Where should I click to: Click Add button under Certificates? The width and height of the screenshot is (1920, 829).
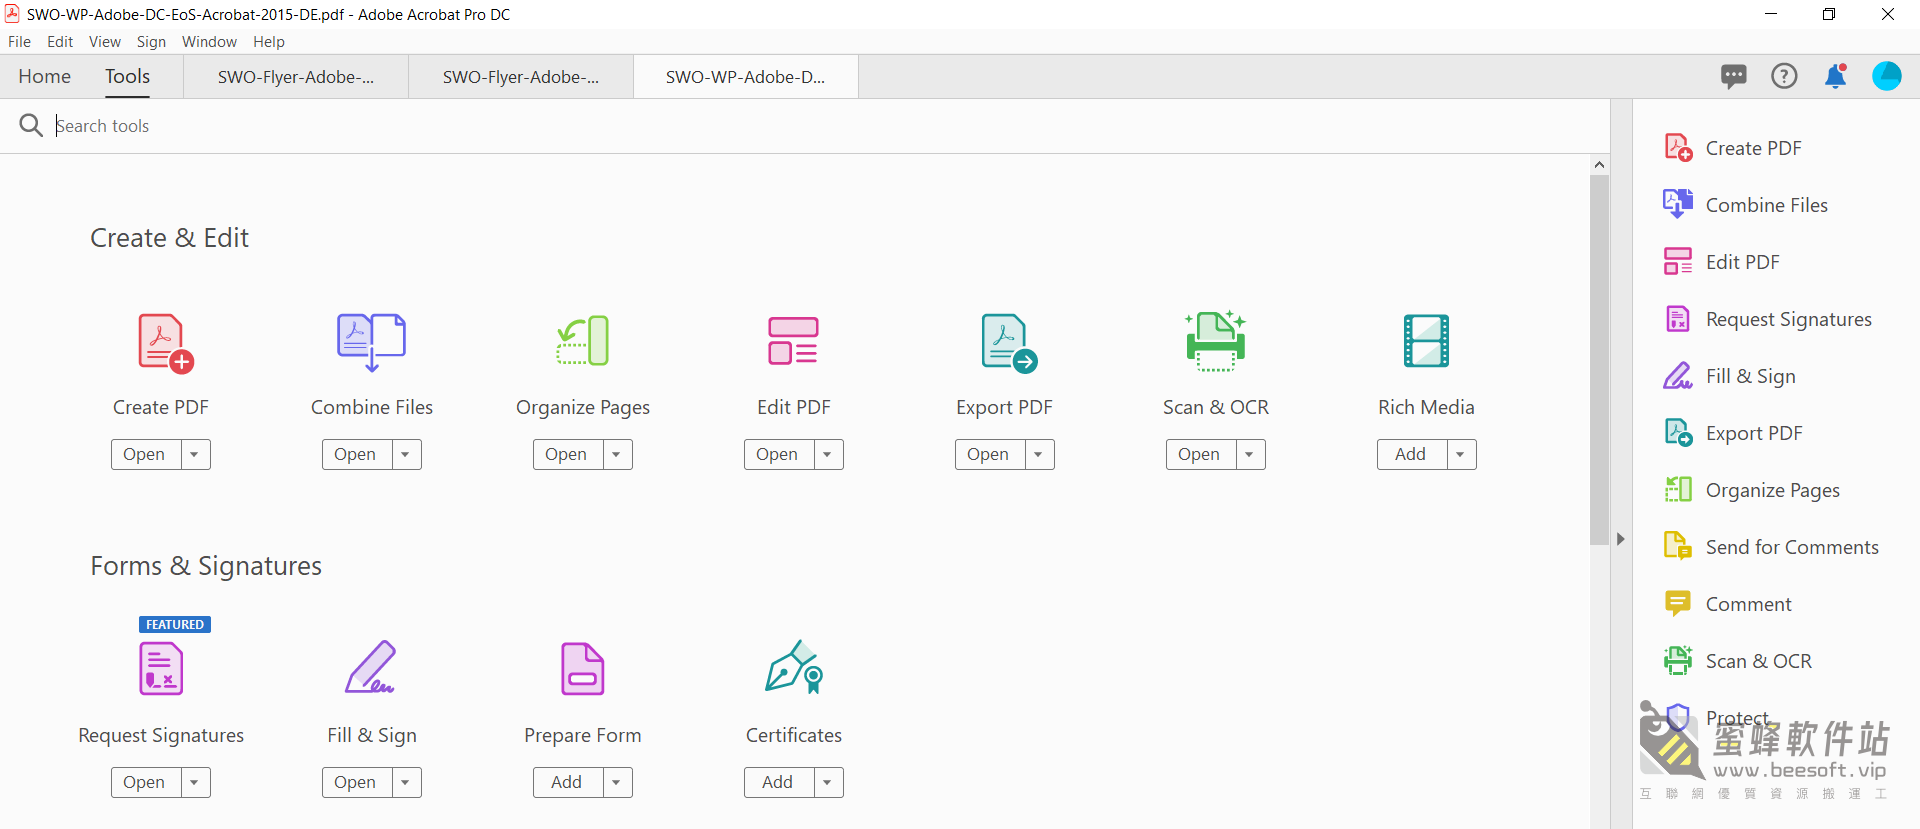(x=779, y=782)
